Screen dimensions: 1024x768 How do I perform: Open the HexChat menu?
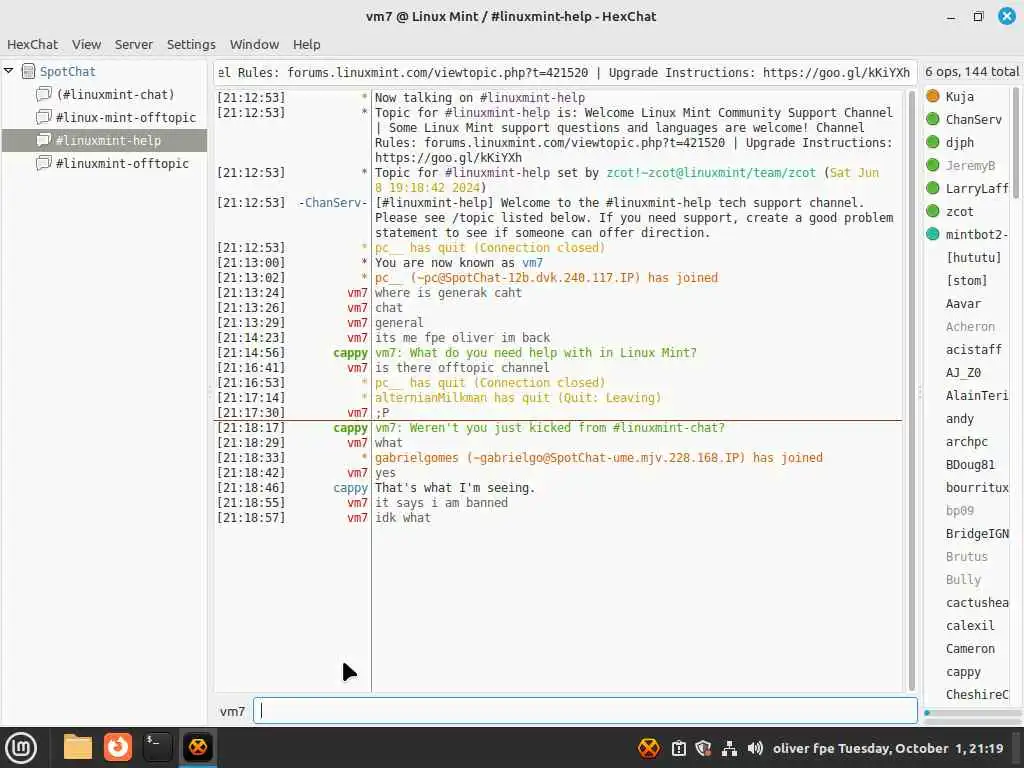32,44
